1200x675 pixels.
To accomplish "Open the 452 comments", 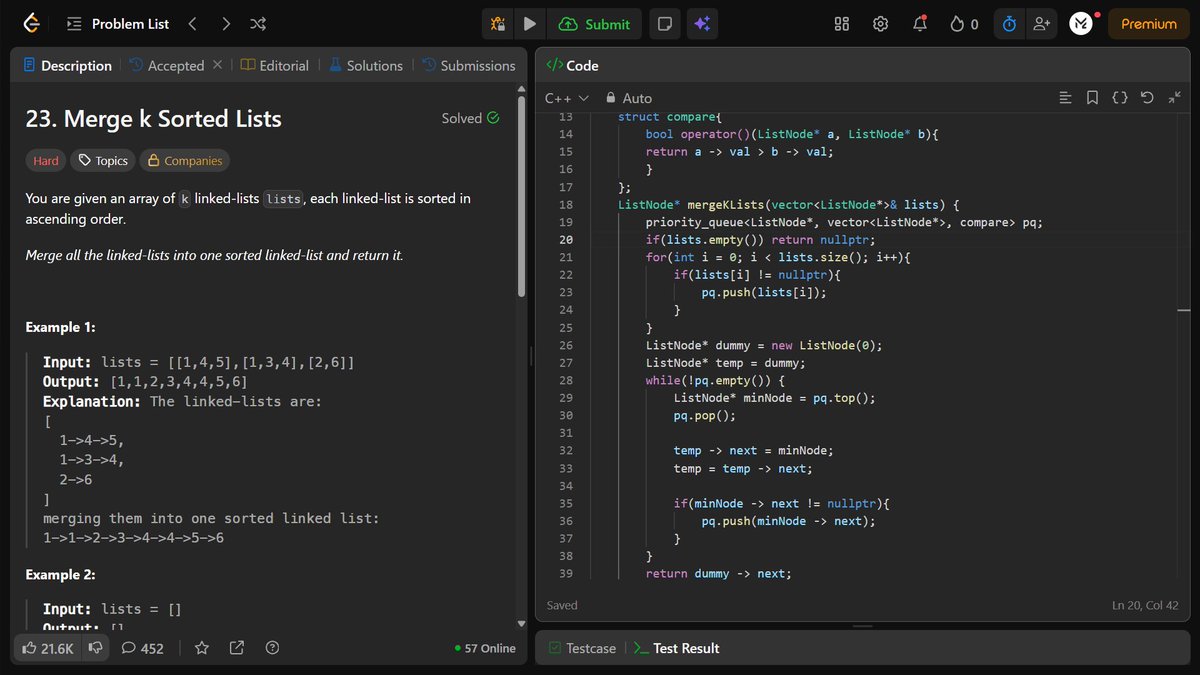I will (142, 648).
